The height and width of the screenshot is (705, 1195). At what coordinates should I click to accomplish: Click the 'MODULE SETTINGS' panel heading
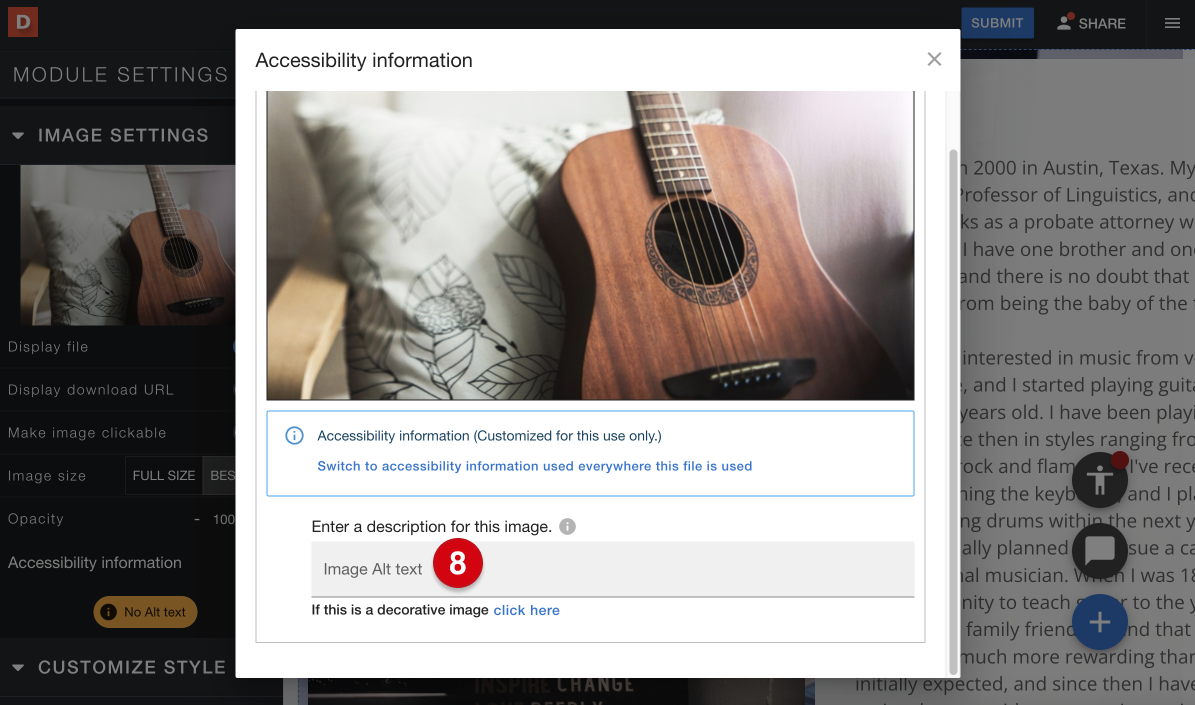120,75
